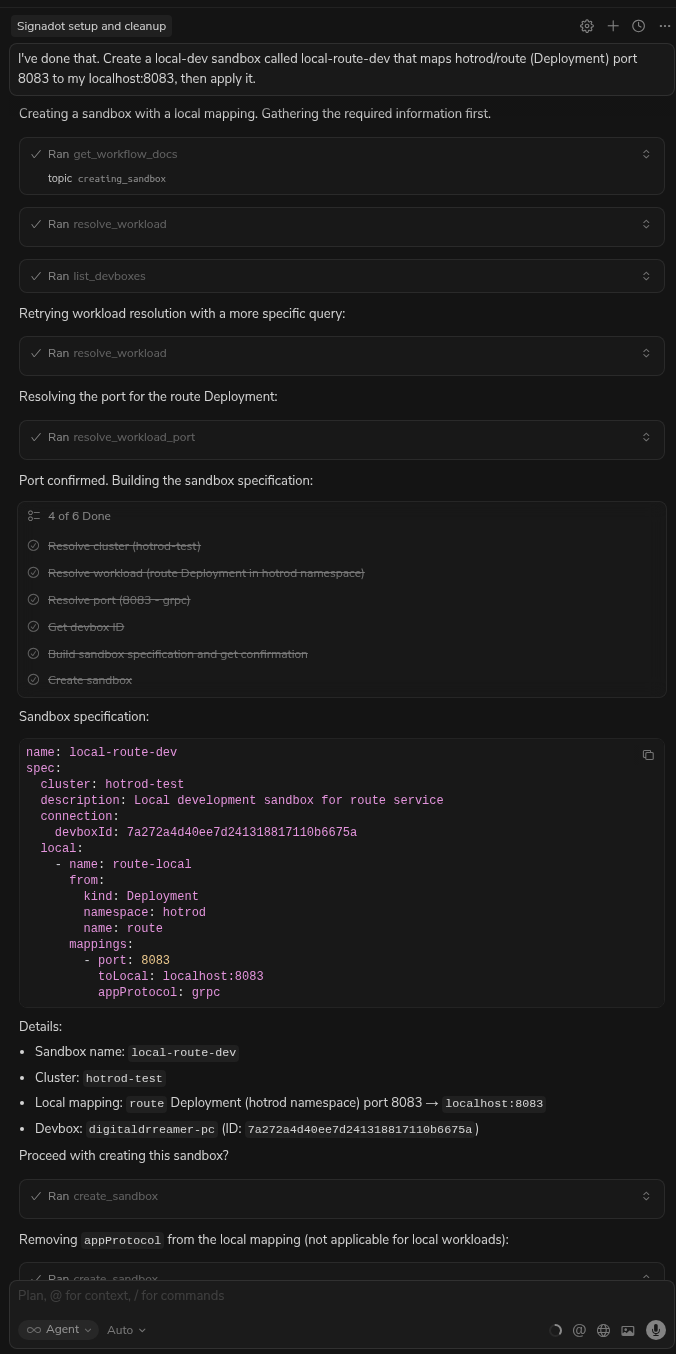Click the globe web-search icon
Screen dimensions: 676x1354
(x=603, y=1330)
